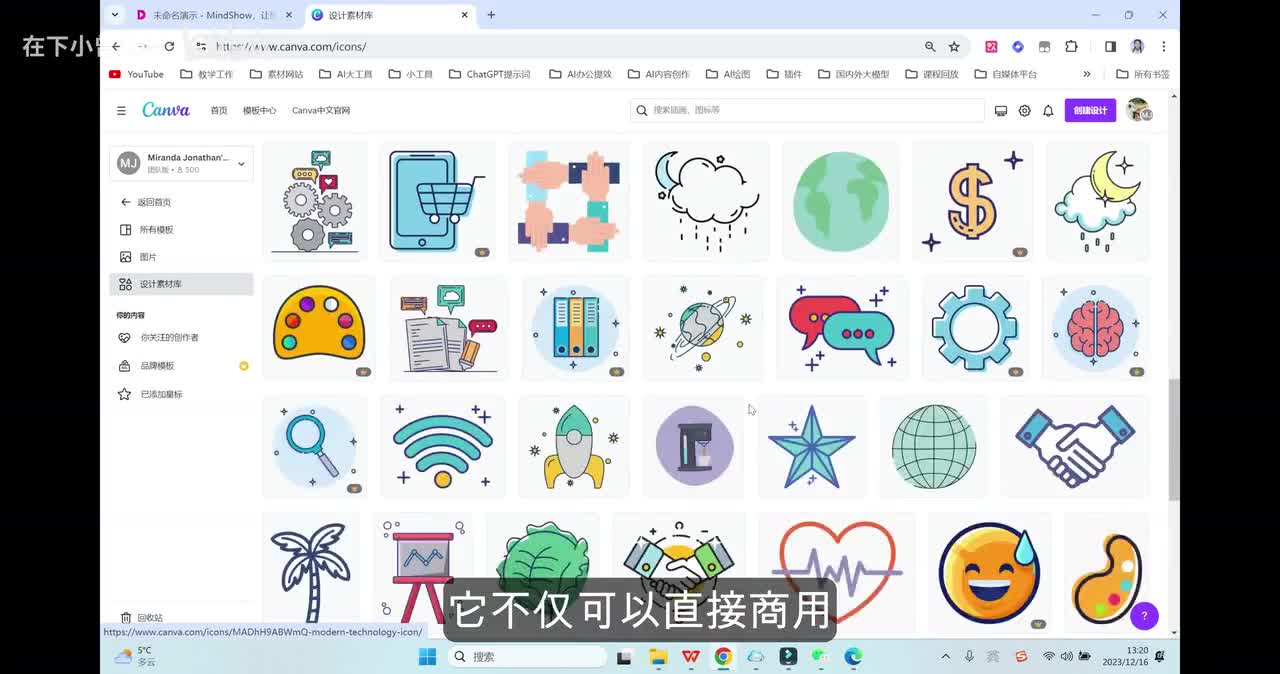Open the browser tab list dropdown

(115, 15)
